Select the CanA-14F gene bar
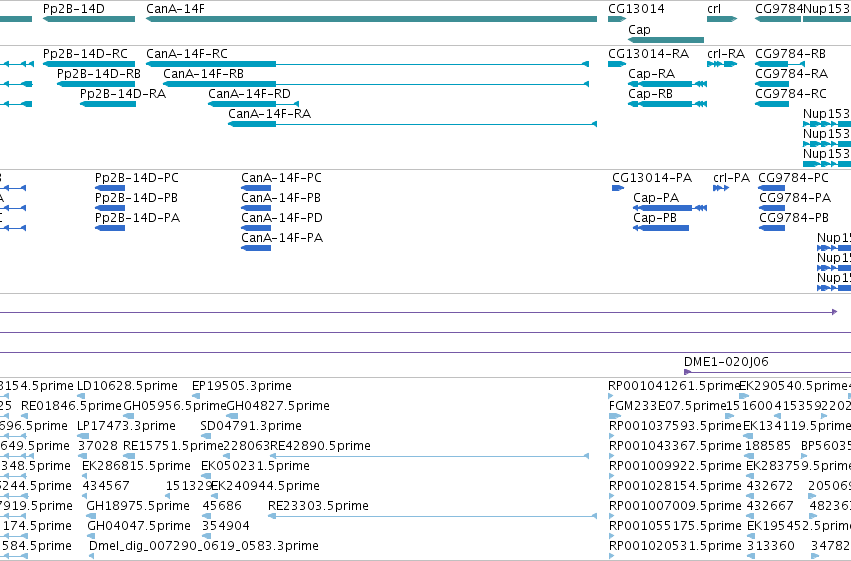The height and width of the screenshot is (561, 851). (371, 19)
